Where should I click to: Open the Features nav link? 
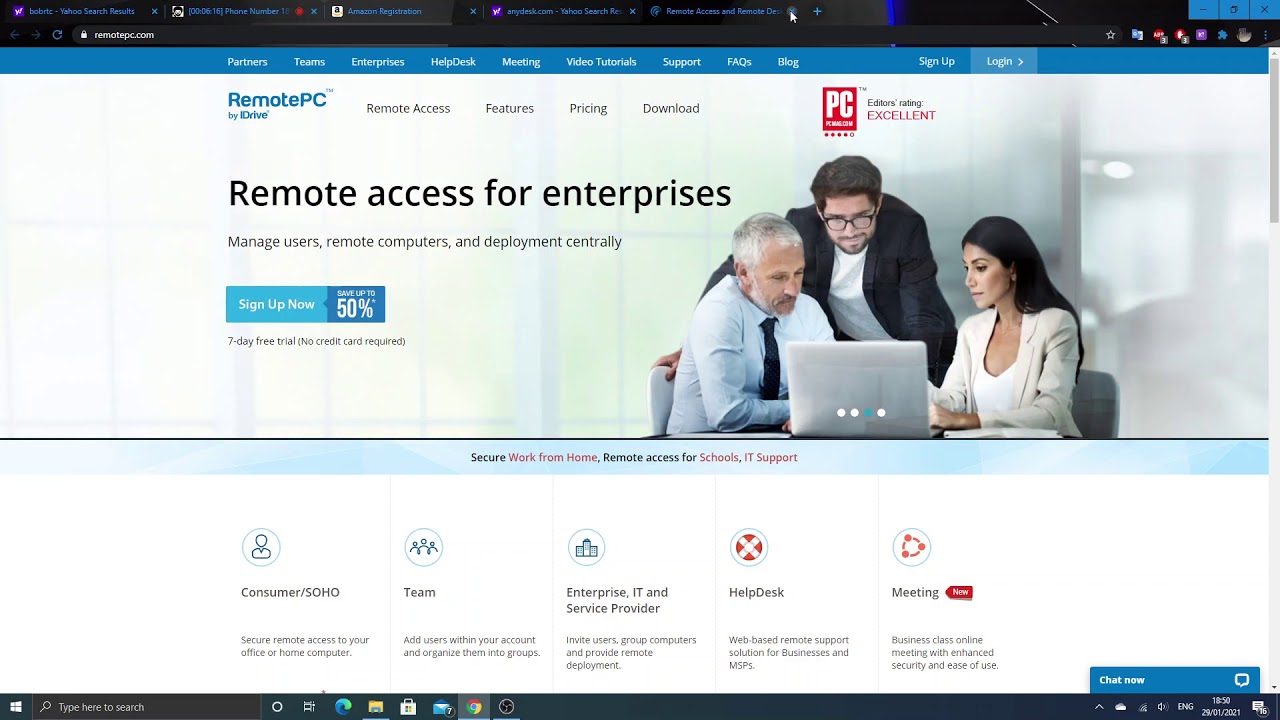(510, 108)
